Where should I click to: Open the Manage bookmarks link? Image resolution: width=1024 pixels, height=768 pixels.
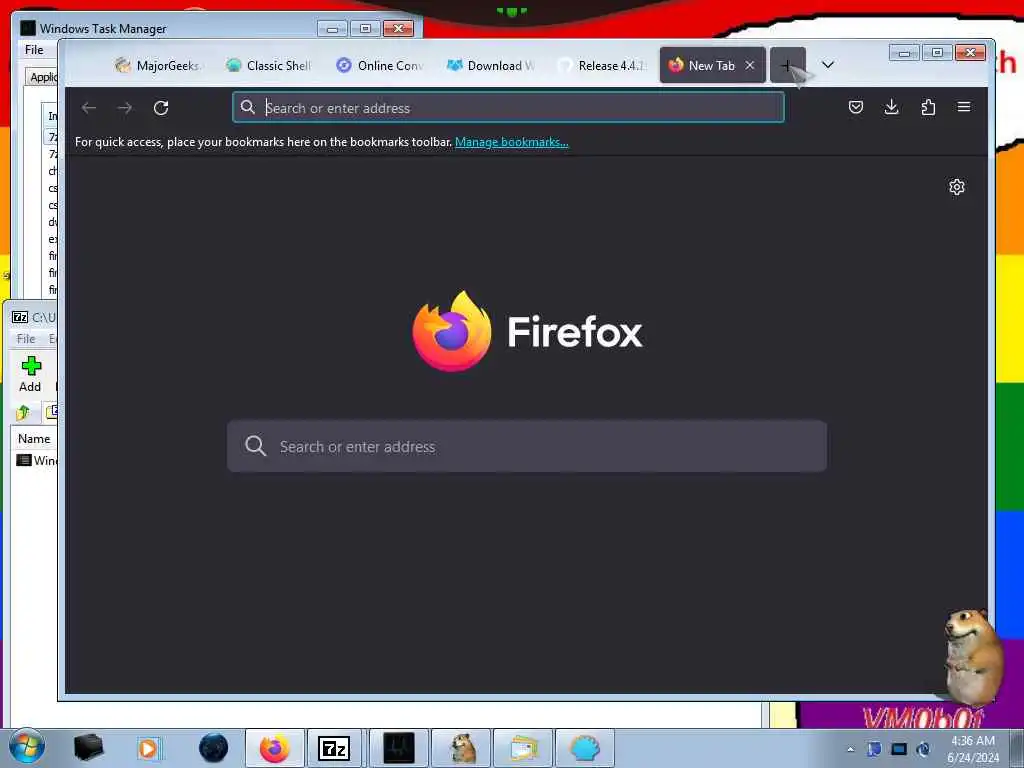[511, 142]
